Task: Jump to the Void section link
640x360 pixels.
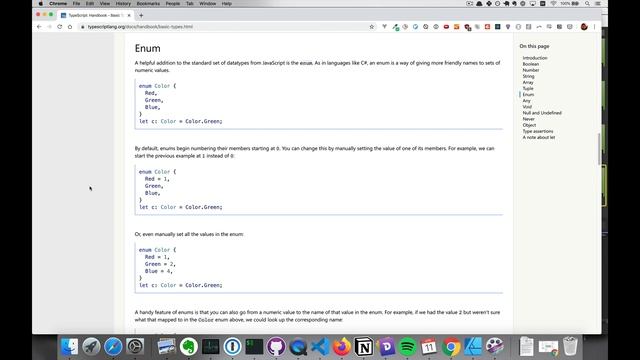Action: coord(527,107)
